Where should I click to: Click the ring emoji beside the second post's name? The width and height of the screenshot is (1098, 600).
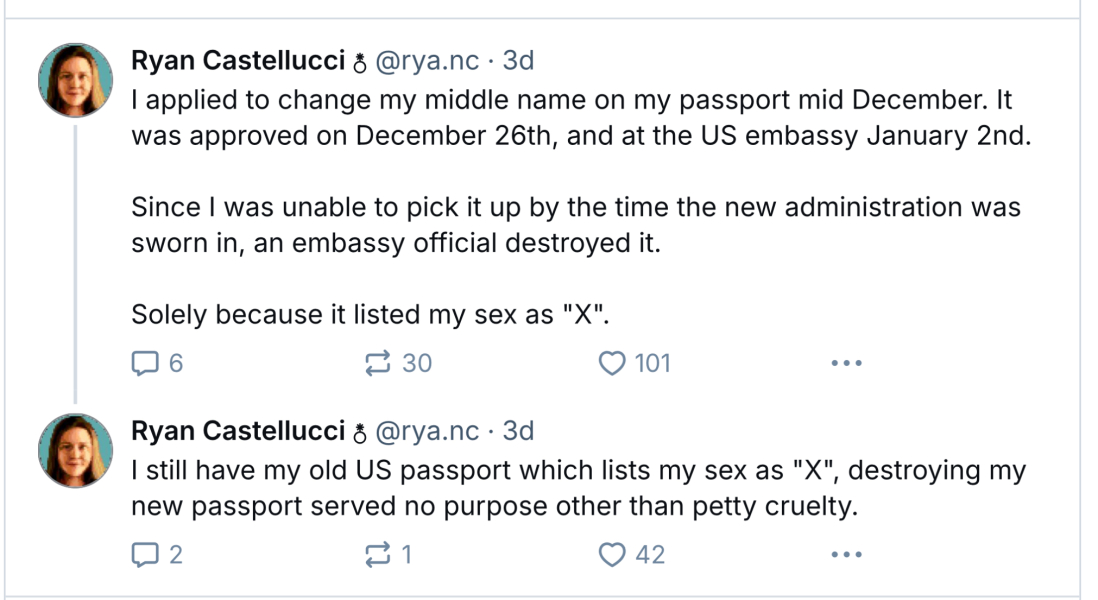359,433
